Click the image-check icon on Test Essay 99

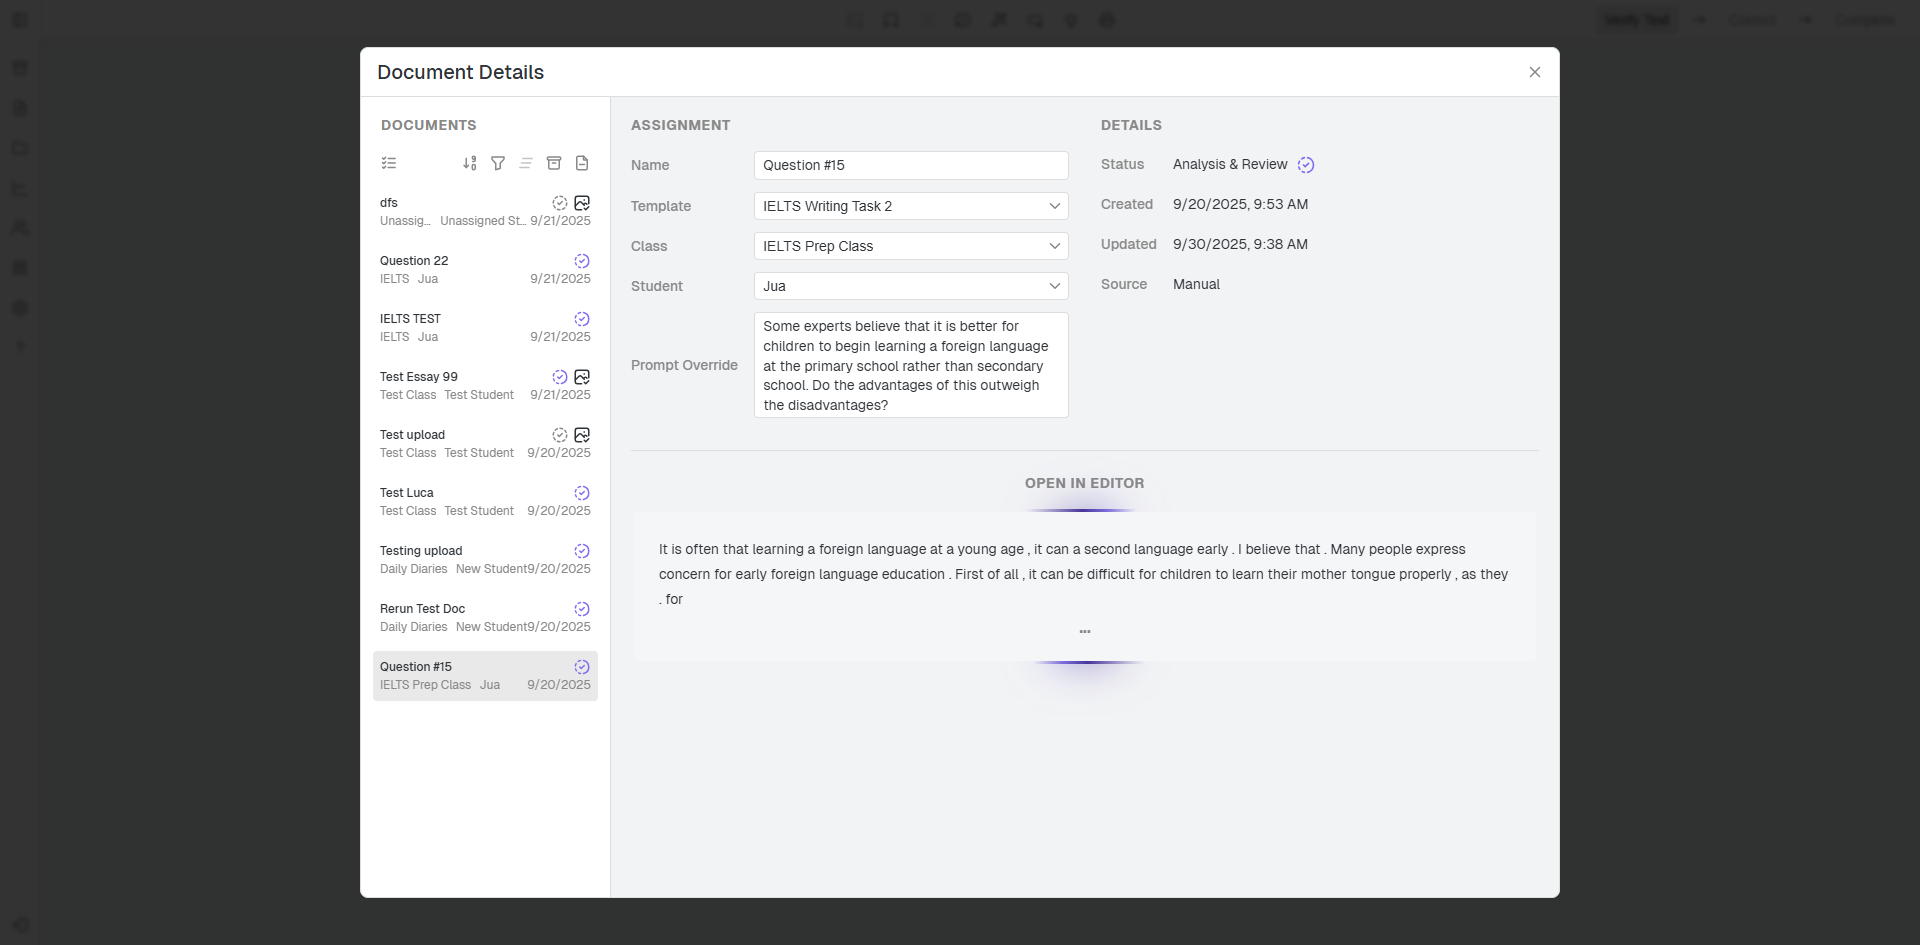click(582, 377)
